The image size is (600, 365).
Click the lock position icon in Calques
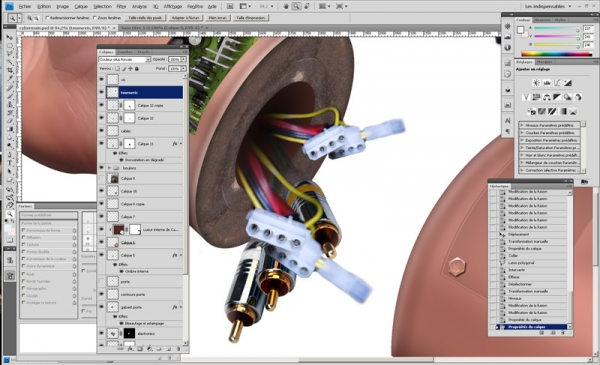click(130, 69)
